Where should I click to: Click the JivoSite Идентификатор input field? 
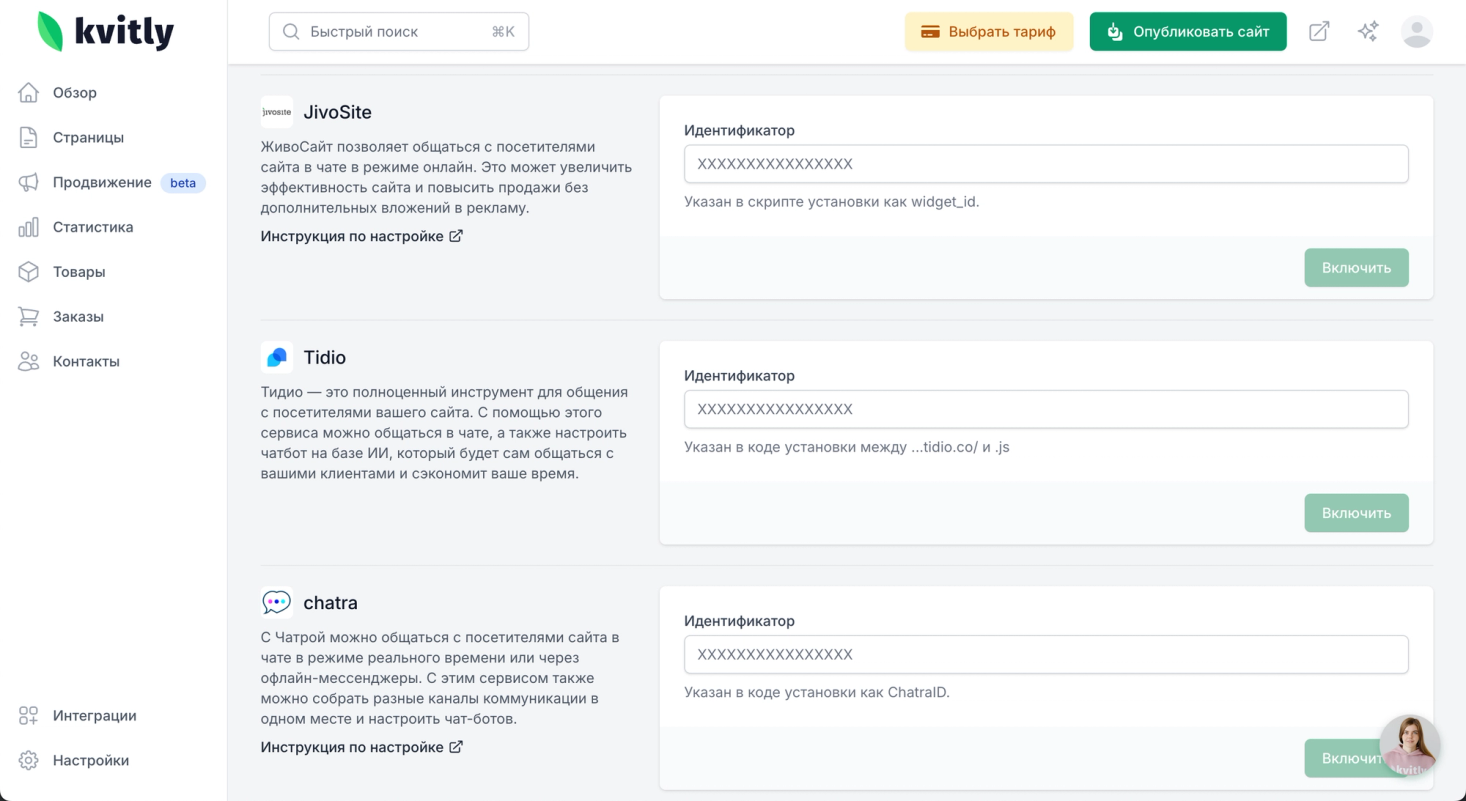click(x=1046, y=164)
